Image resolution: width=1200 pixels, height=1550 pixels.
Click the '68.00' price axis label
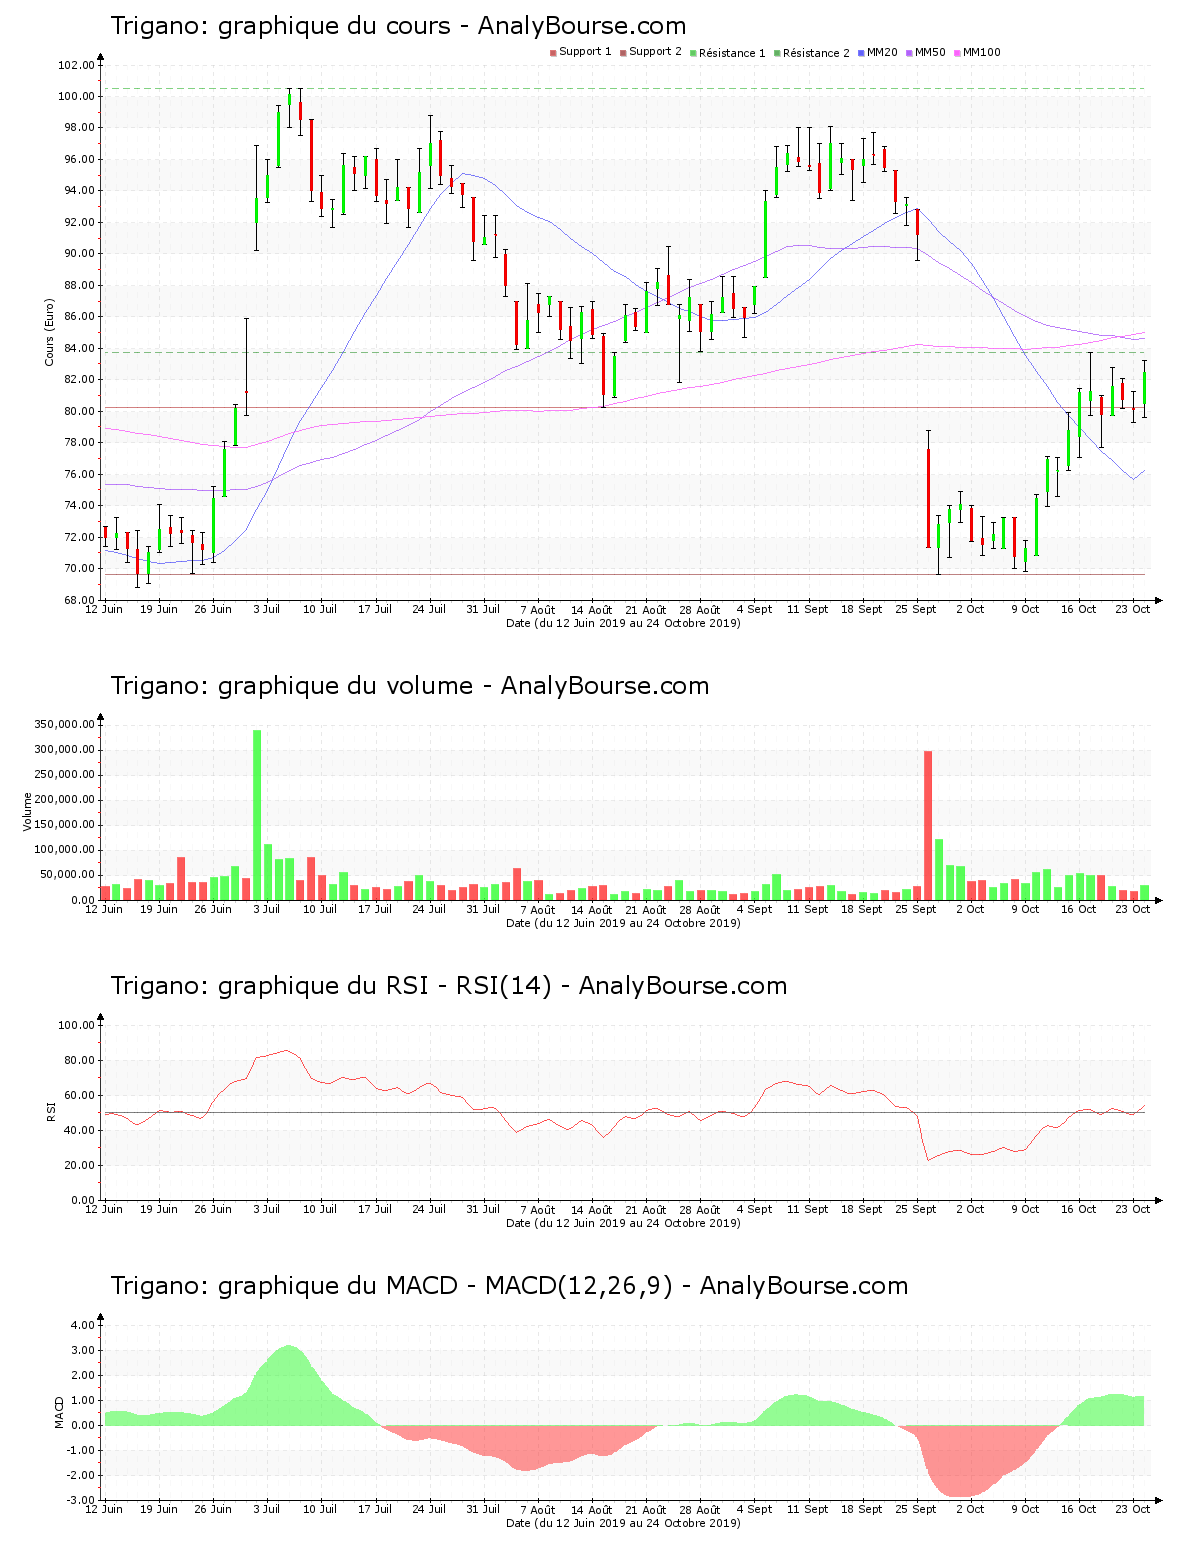click(80, 600)
